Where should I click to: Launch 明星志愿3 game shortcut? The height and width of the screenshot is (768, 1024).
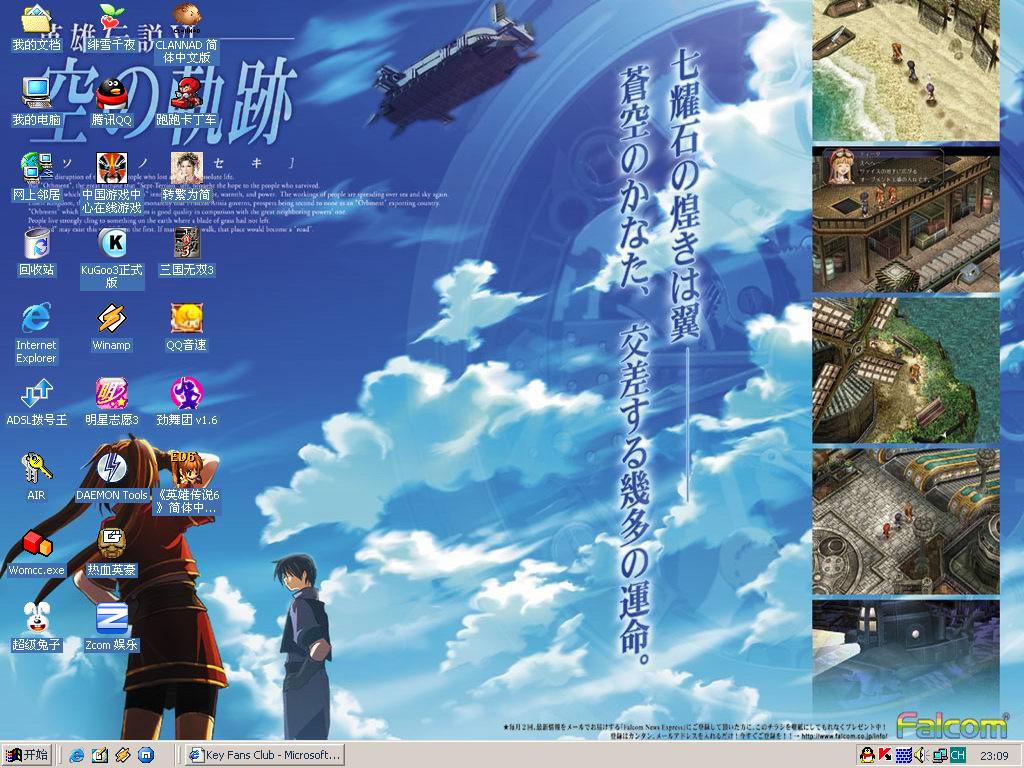112,394
